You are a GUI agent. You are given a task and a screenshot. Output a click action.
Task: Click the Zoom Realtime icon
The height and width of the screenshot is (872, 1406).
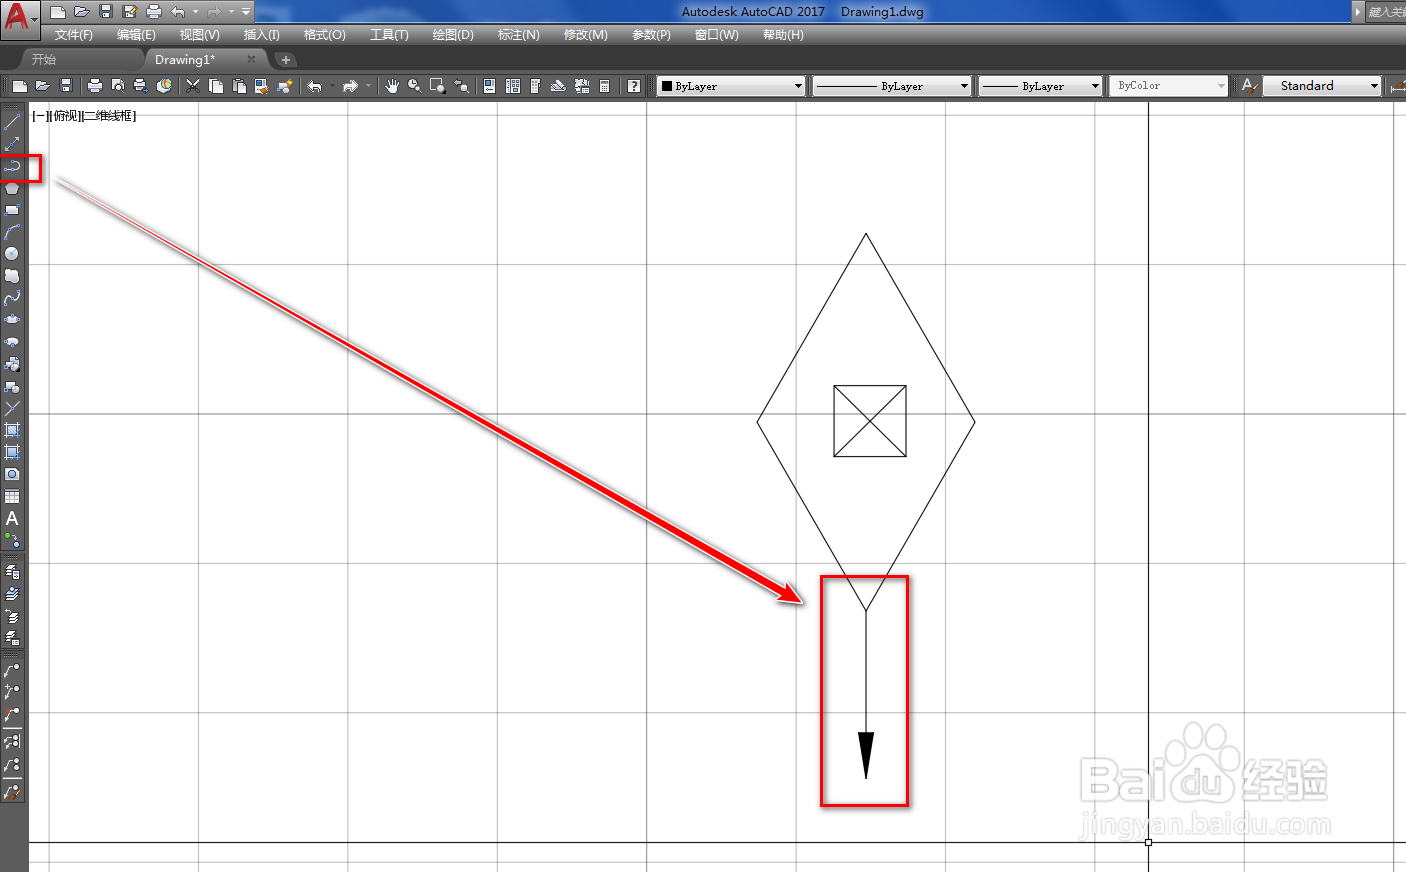click(414, 86)
